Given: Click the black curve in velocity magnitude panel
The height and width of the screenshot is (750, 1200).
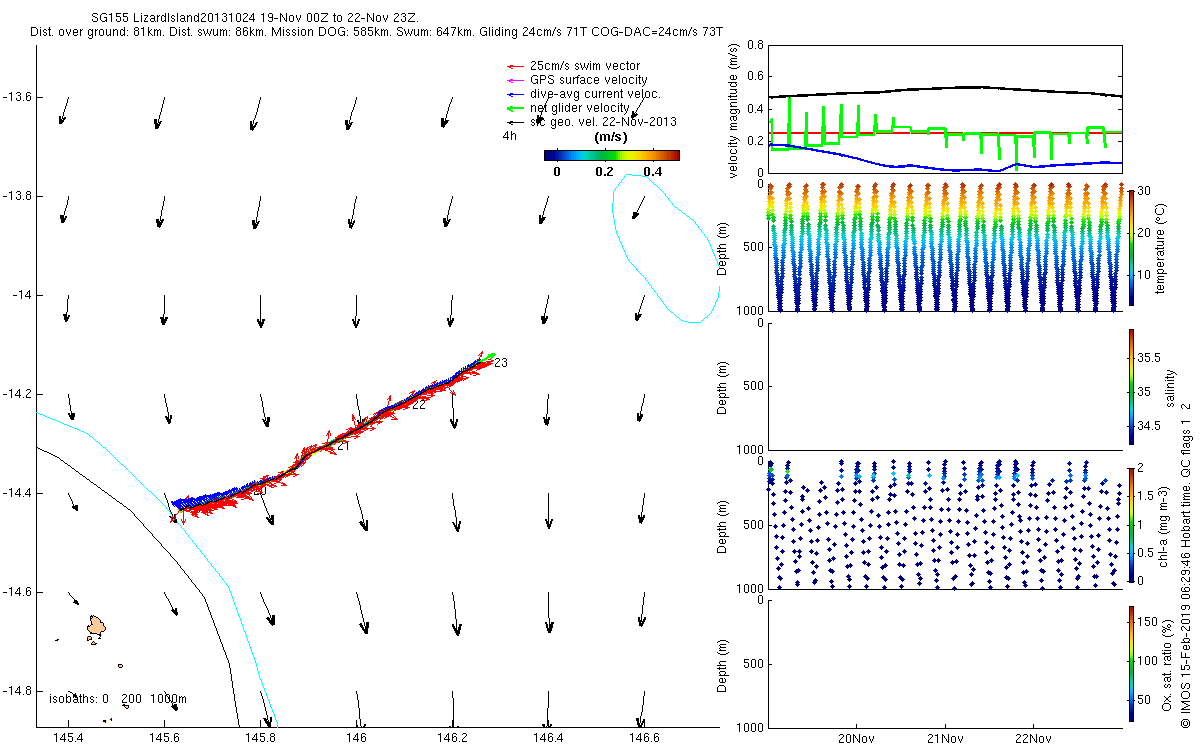Looking at the screenshot, I should tap(944, 87).
